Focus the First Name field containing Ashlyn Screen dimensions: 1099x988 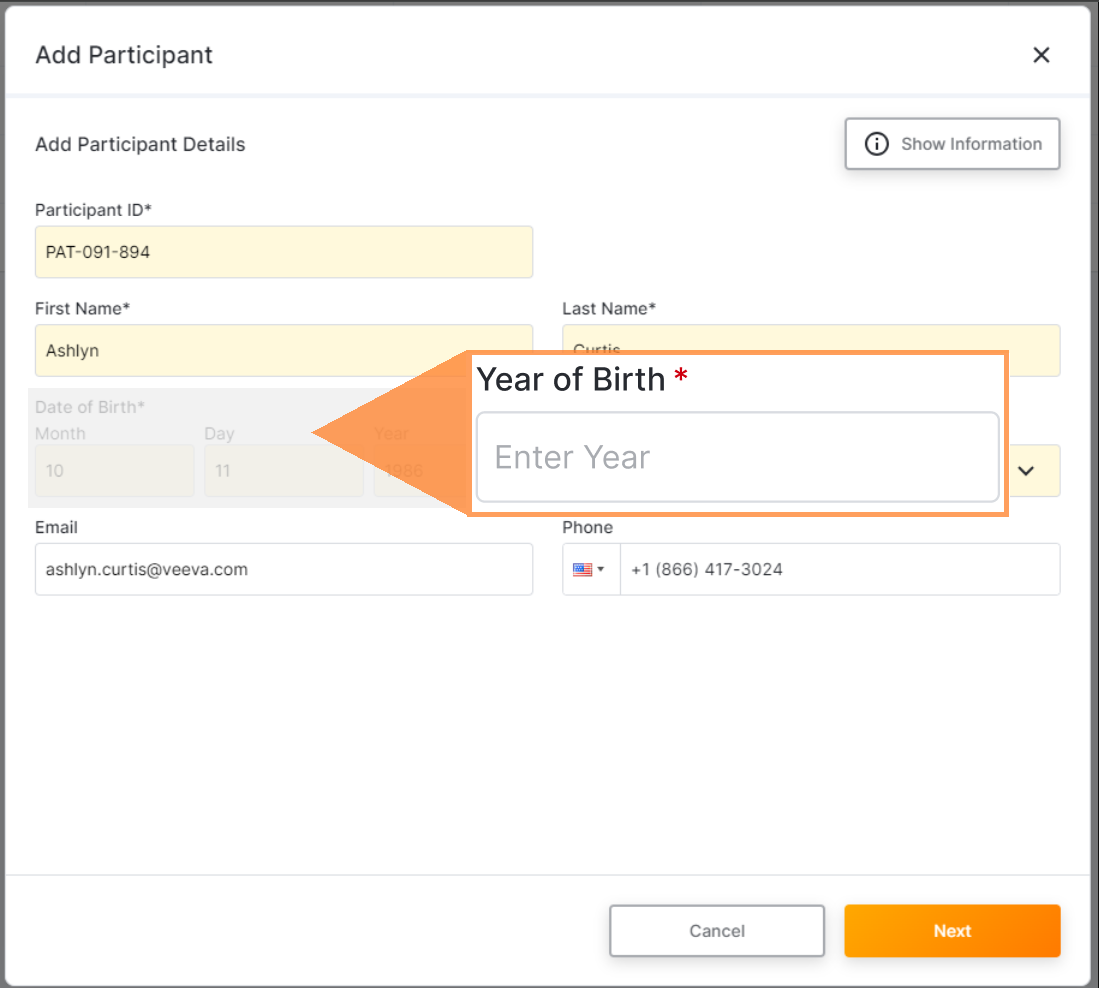coord(283,351)
